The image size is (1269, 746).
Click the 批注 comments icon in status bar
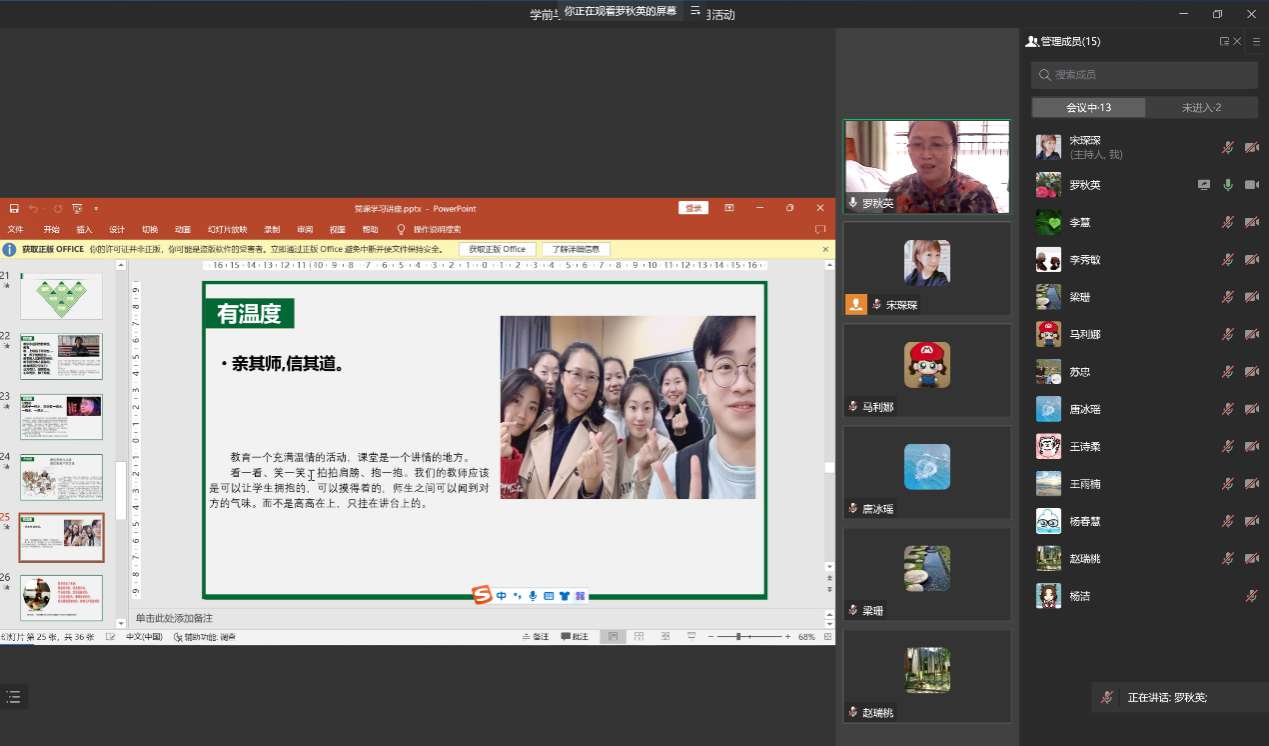pyautogui.click(x=574, y=637)
